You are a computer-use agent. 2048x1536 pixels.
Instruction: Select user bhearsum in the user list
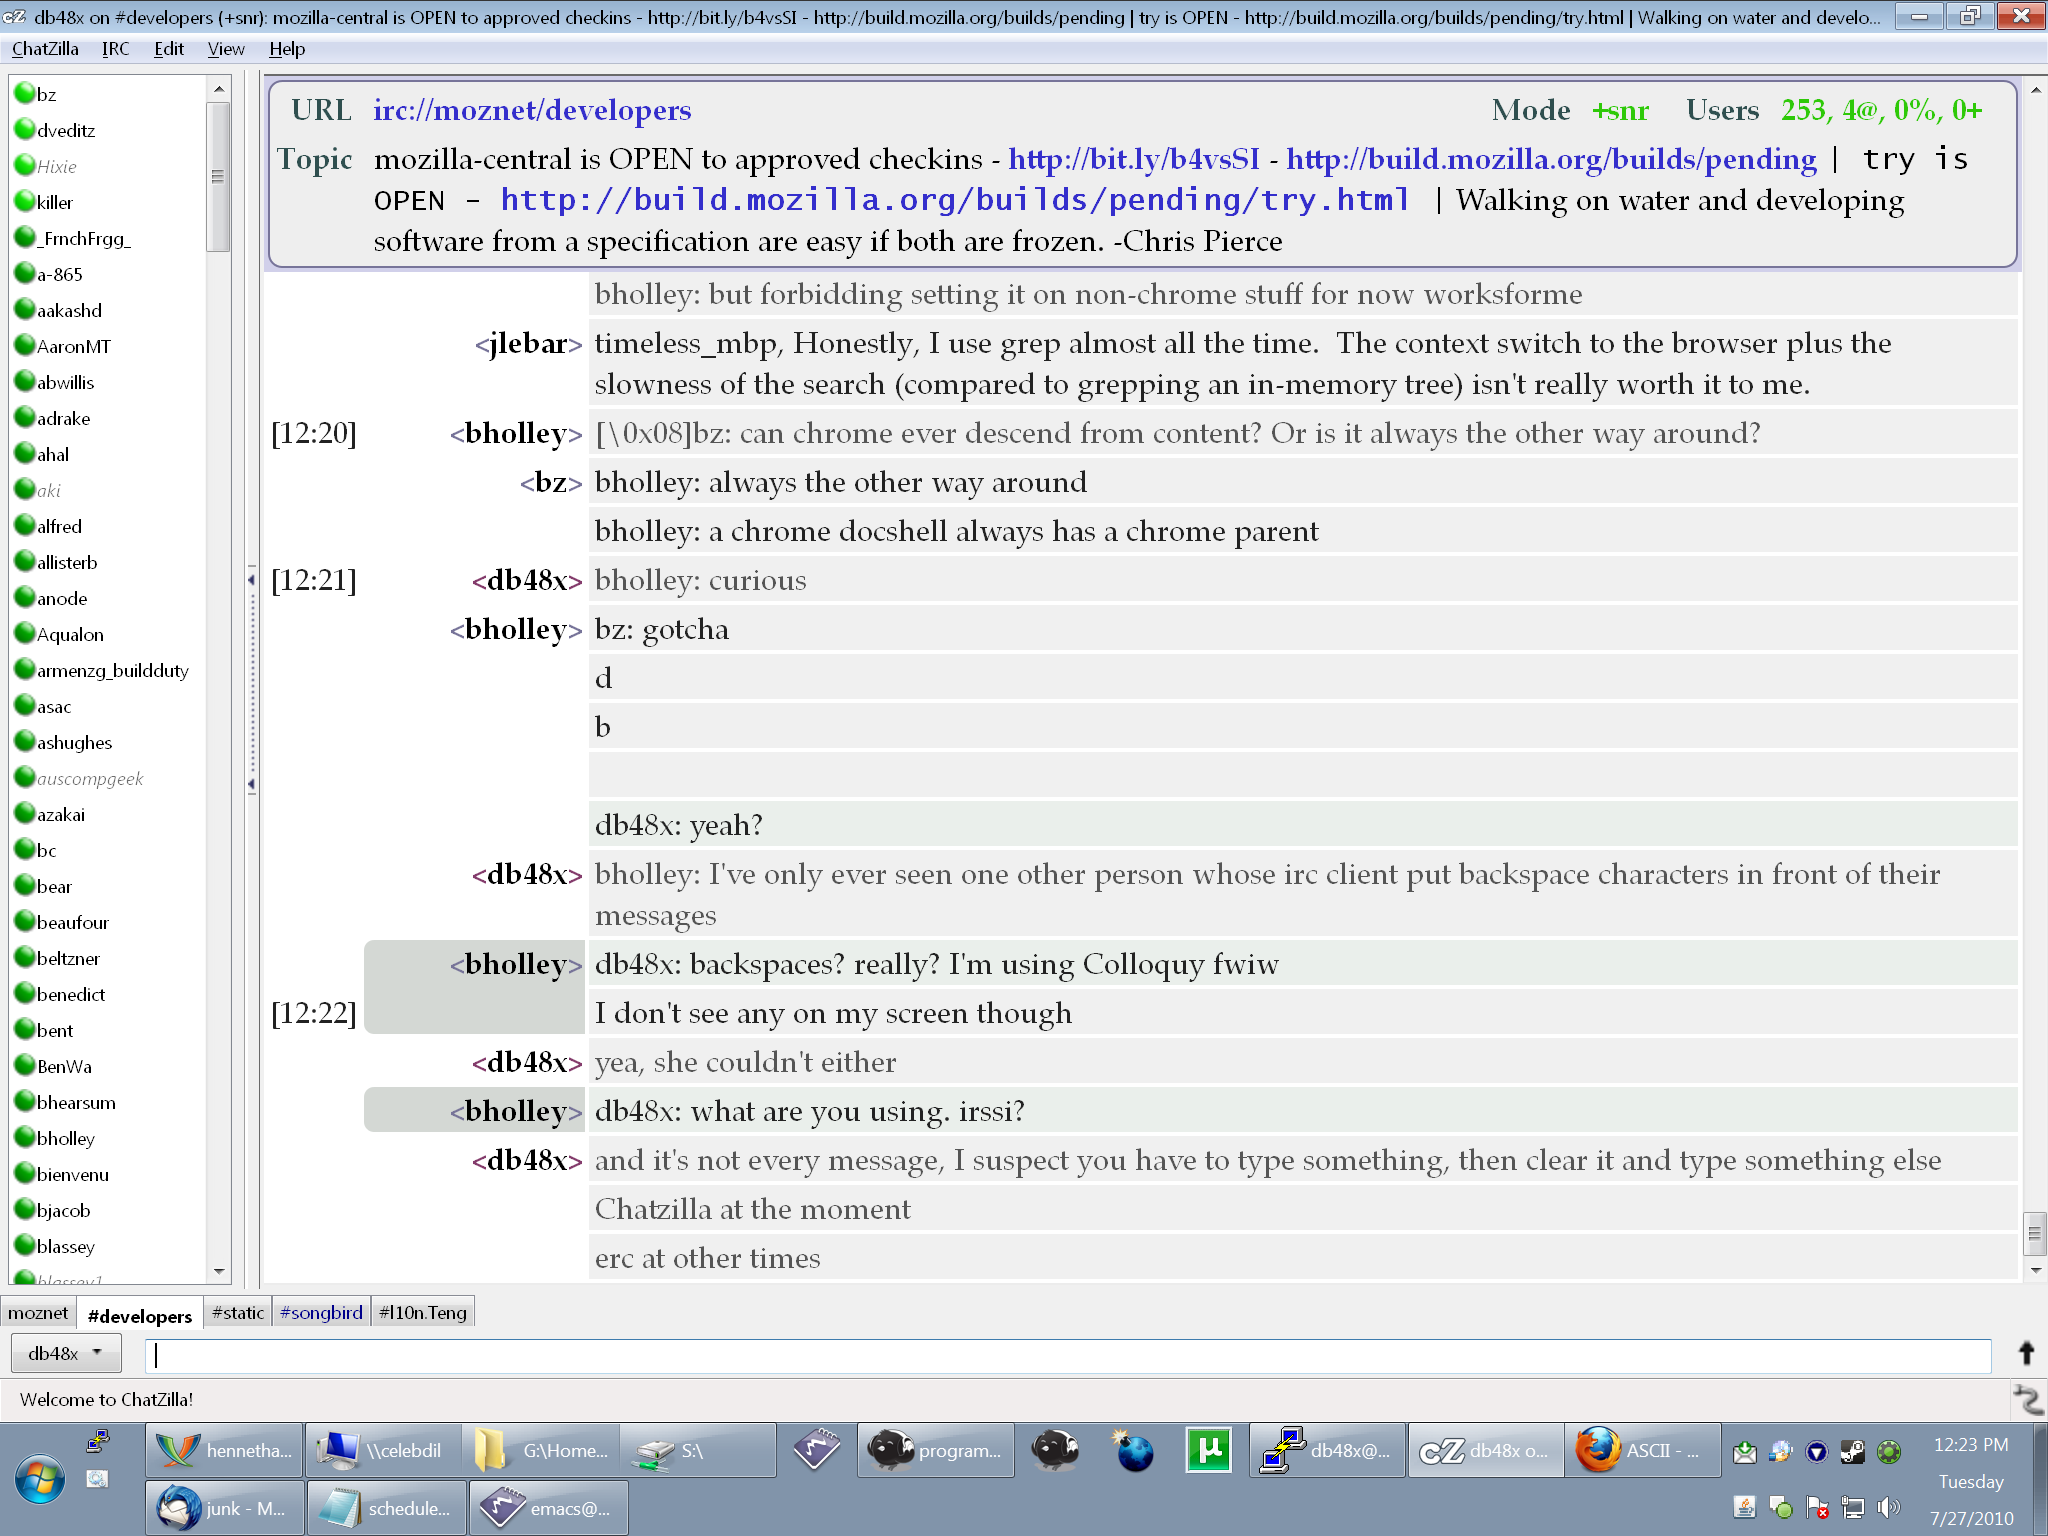click(76, 1102)
